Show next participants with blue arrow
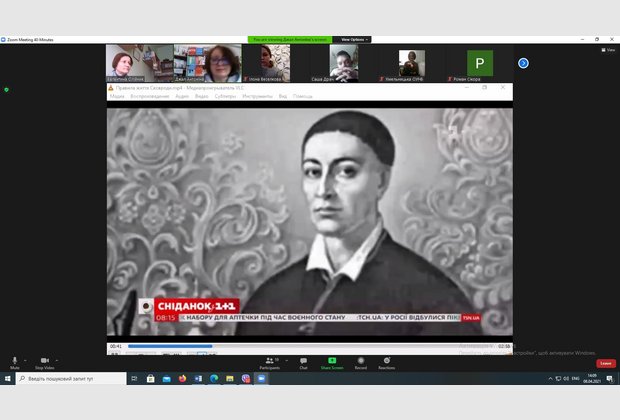The width and height of the screenshot is (620, 420). click(x=523, y=63)
